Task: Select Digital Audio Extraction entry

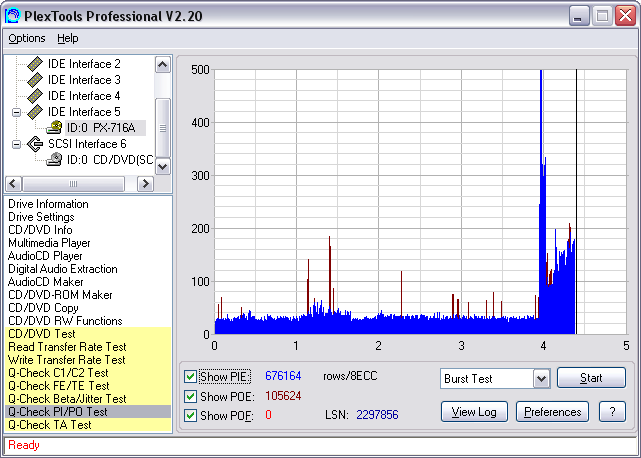Action: [88, 269]
